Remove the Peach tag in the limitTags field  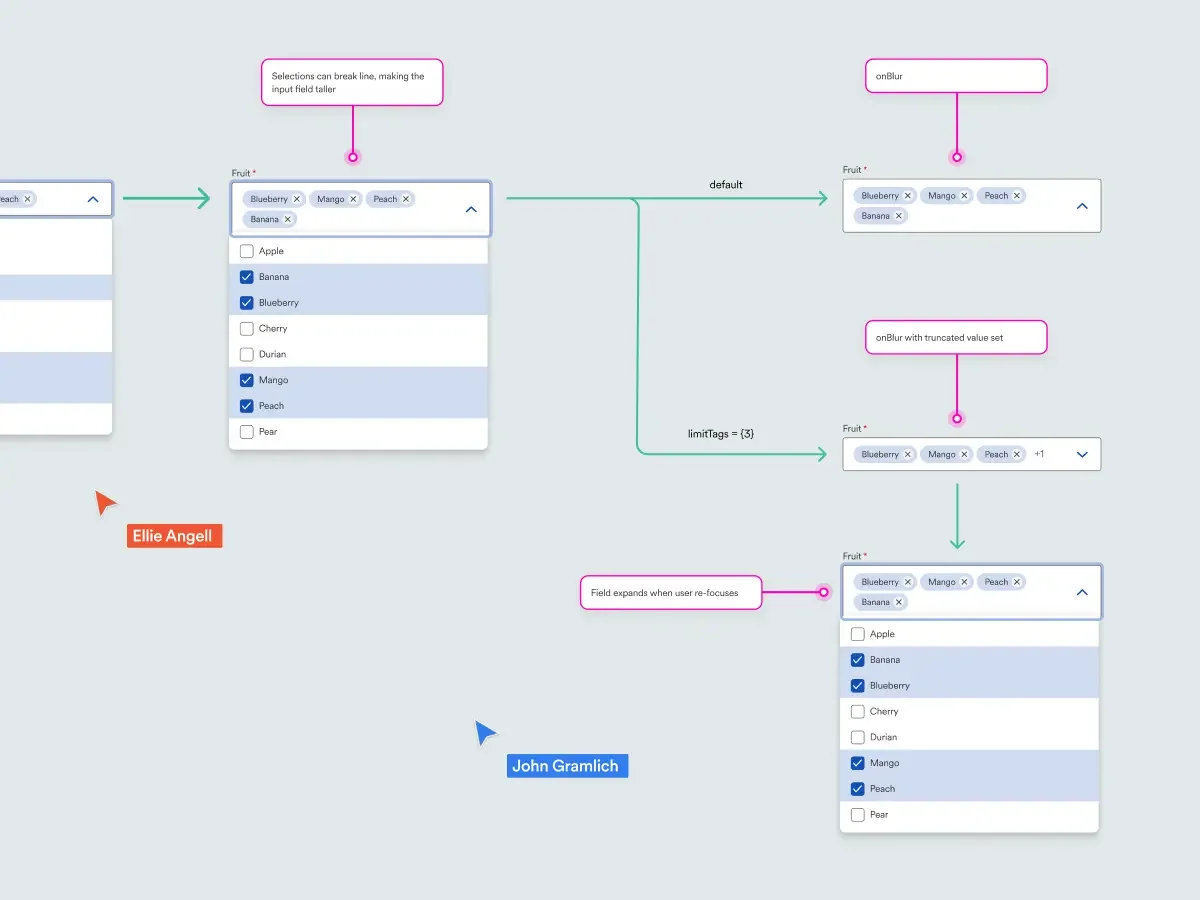[1017, 454]
